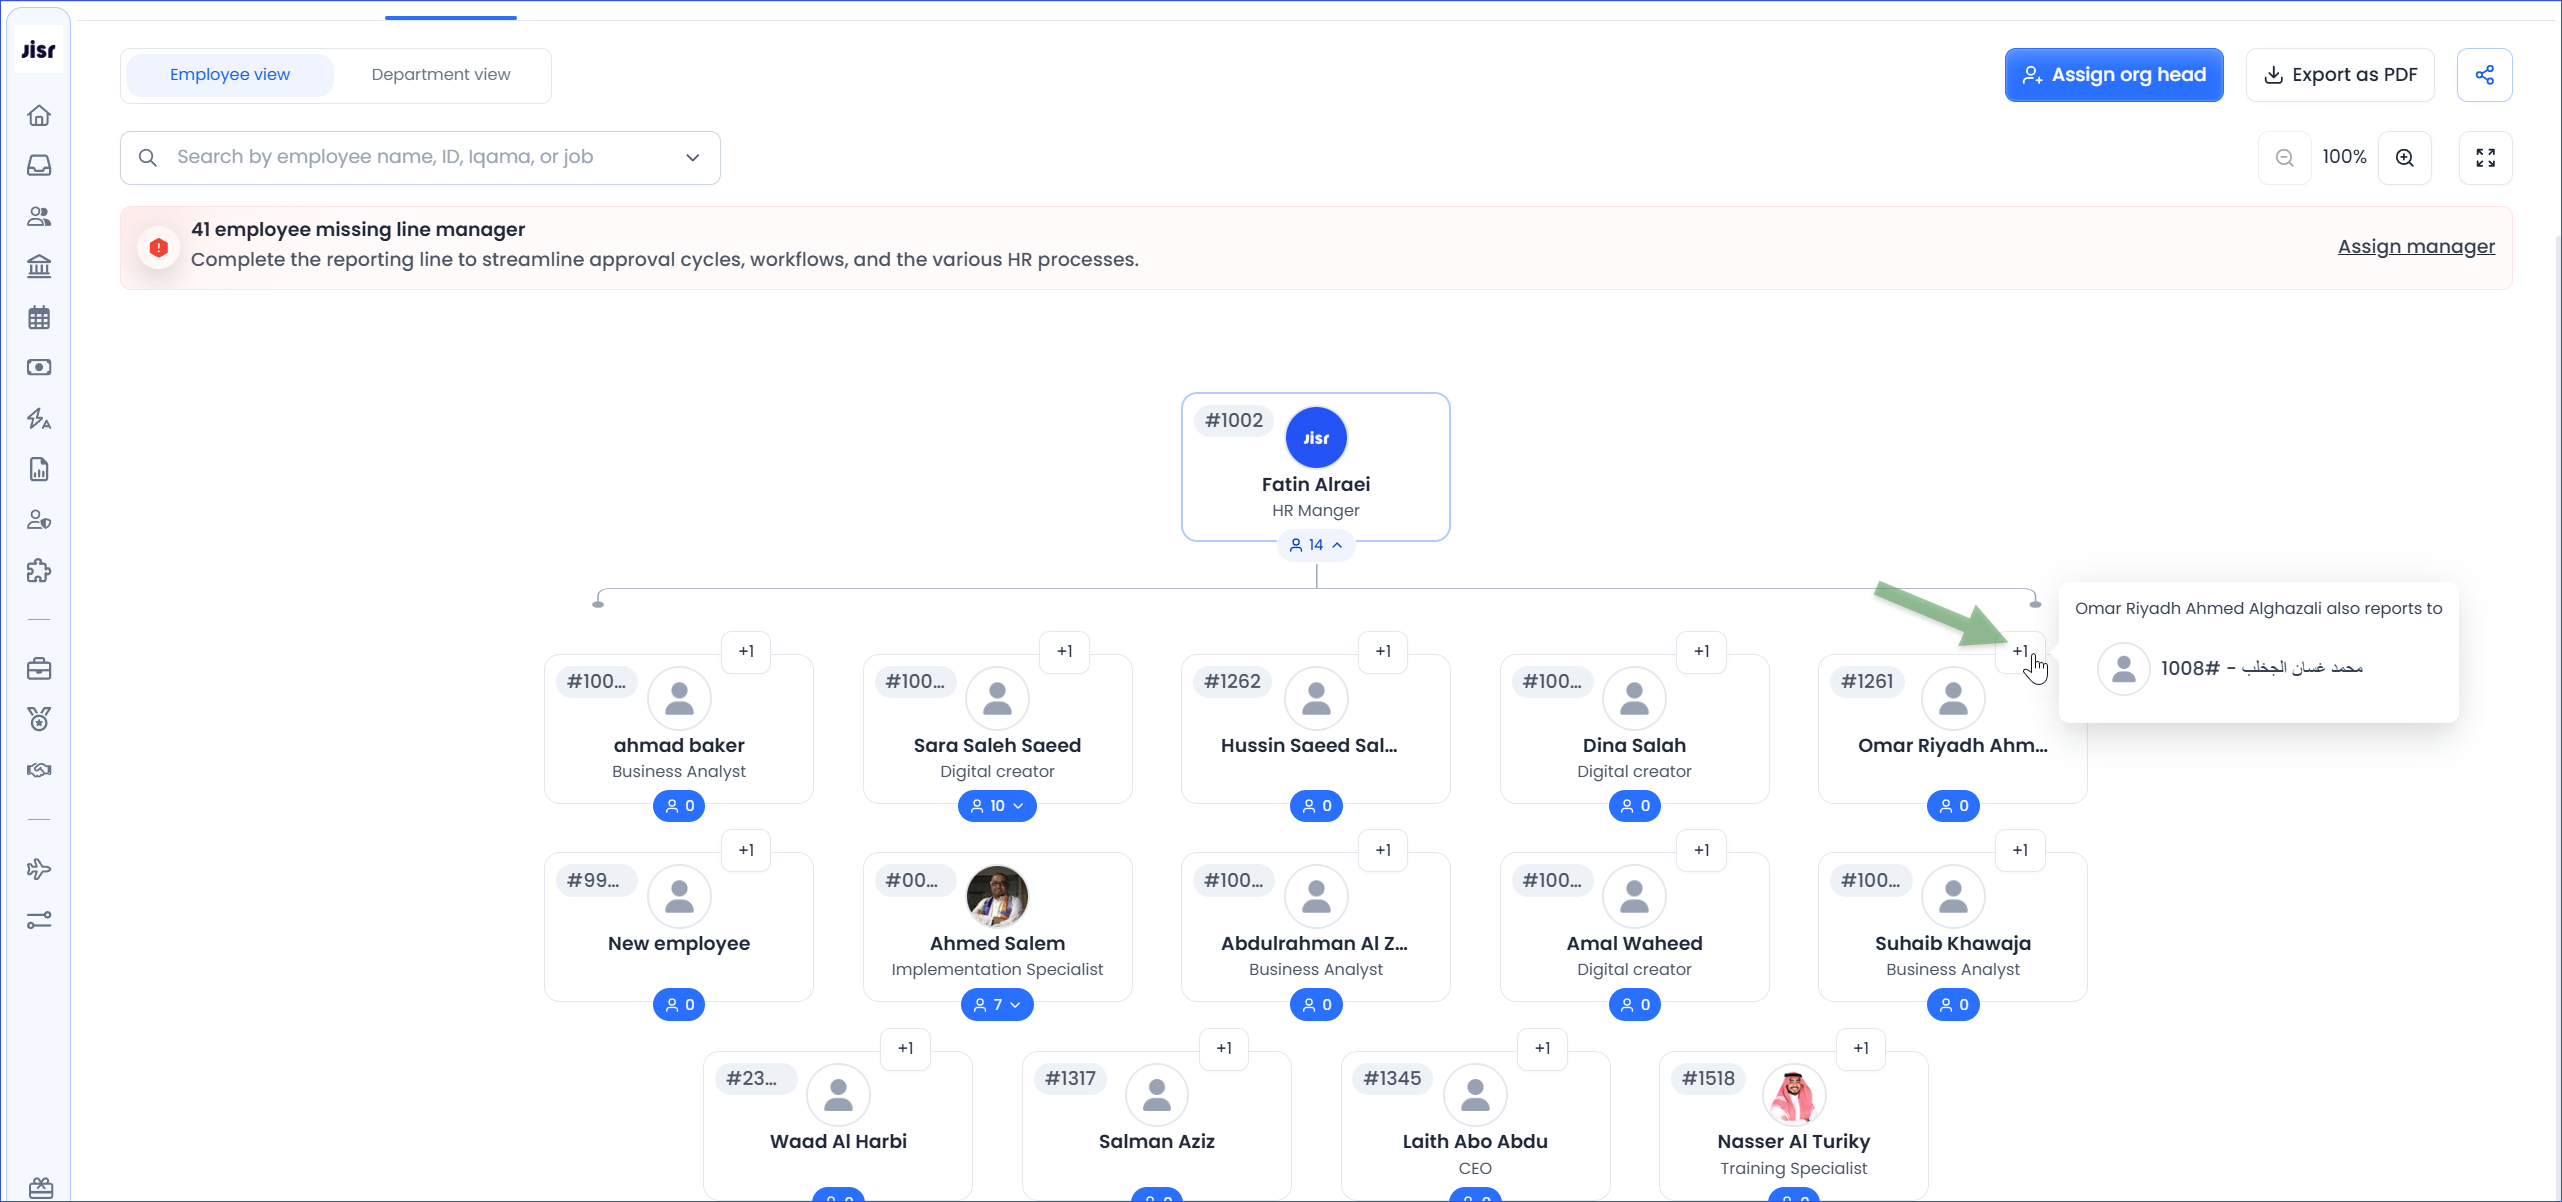2562x1202 pixels.
Task: Open the home icon in sidebar
Action: click(x=39, y=115)
